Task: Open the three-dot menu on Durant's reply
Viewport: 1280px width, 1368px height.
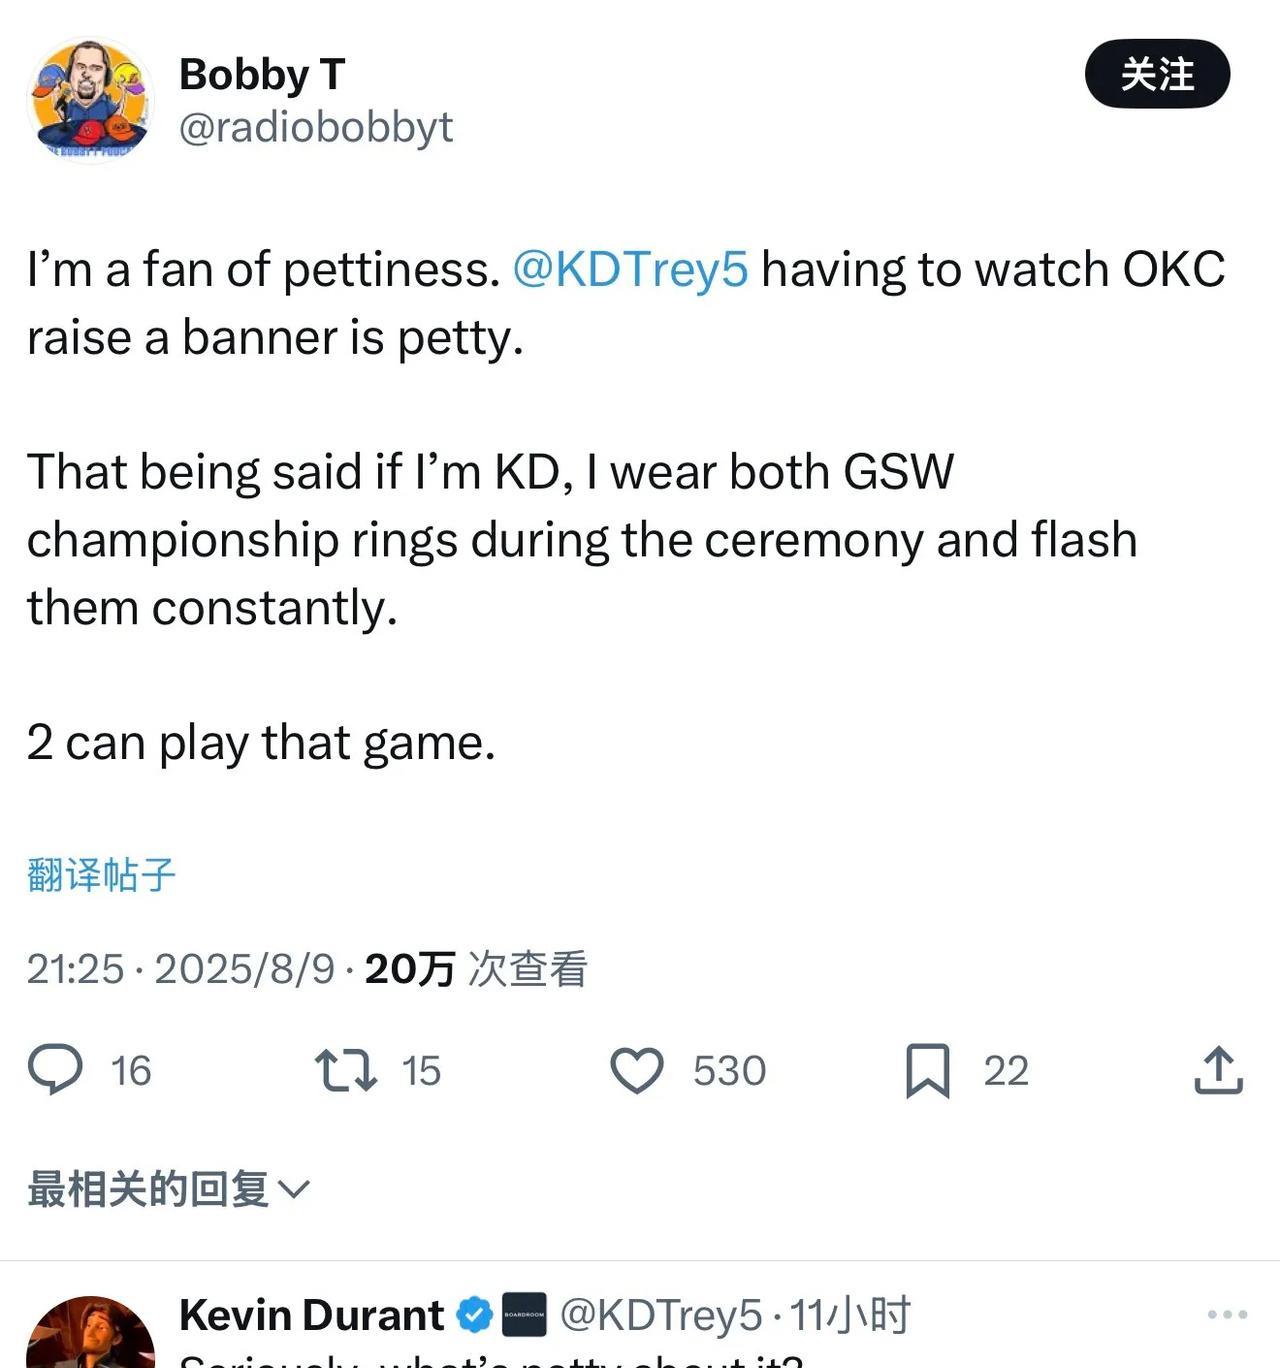Action: [1227, 1315]
